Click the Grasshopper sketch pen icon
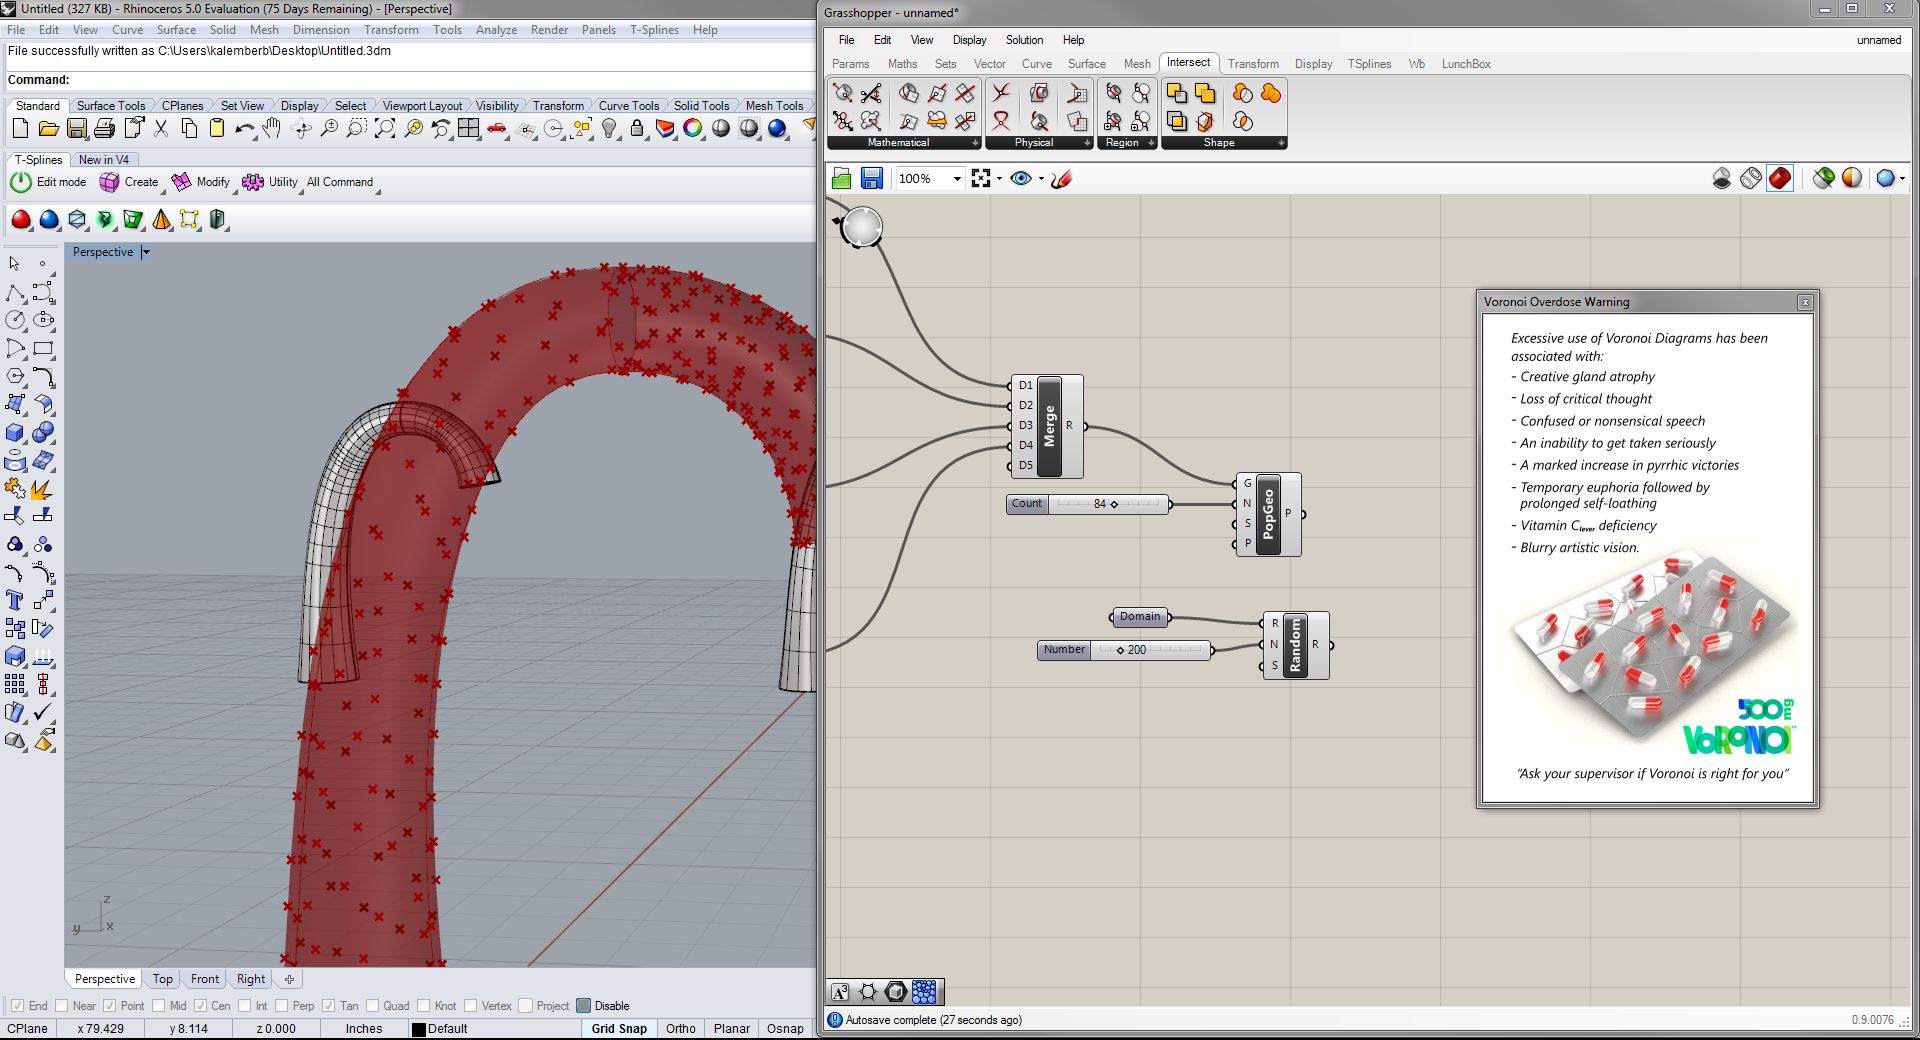The width and height of the screenshot is (1920, 1040). pyautogui.click(x=1062, y=179)
